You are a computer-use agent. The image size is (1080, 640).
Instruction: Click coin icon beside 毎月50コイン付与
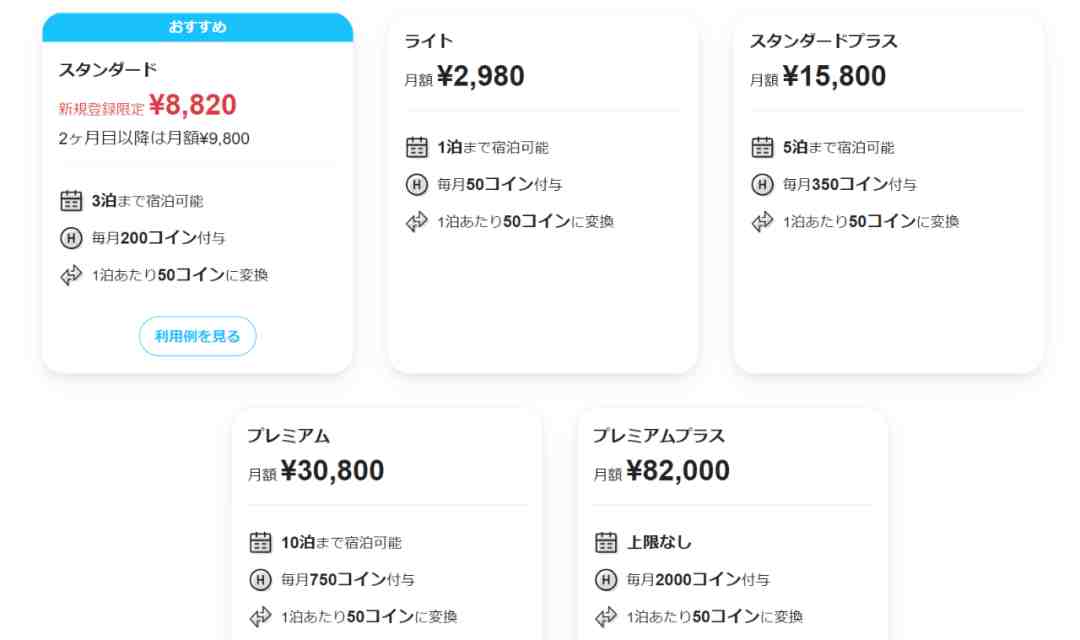point(417,185)
